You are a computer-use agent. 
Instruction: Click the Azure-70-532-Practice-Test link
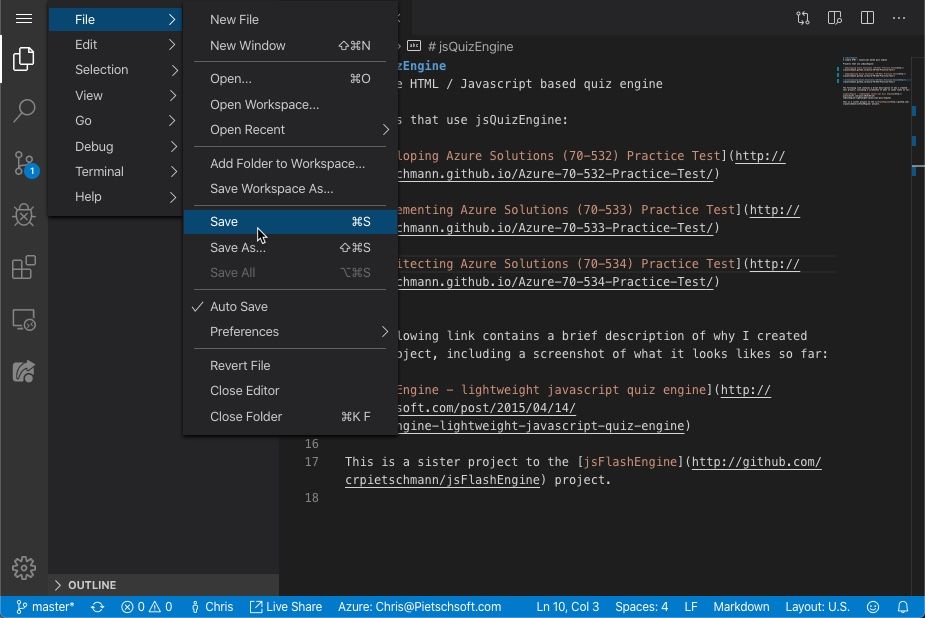555,174
